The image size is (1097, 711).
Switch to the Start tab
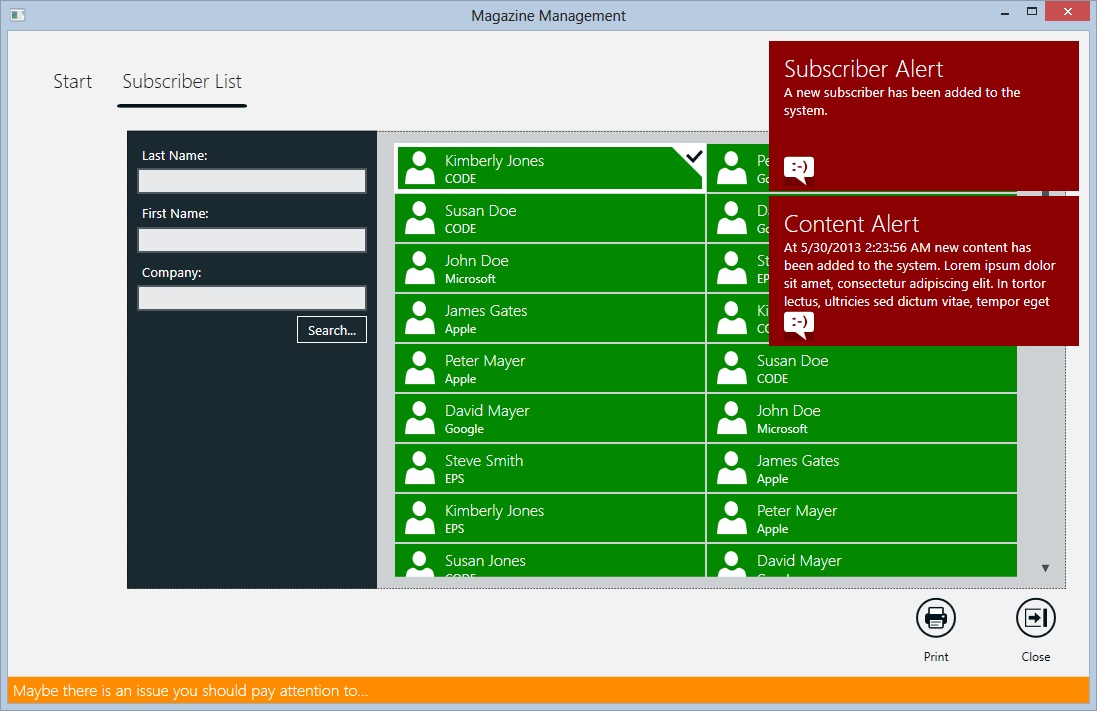coord(72,81)
